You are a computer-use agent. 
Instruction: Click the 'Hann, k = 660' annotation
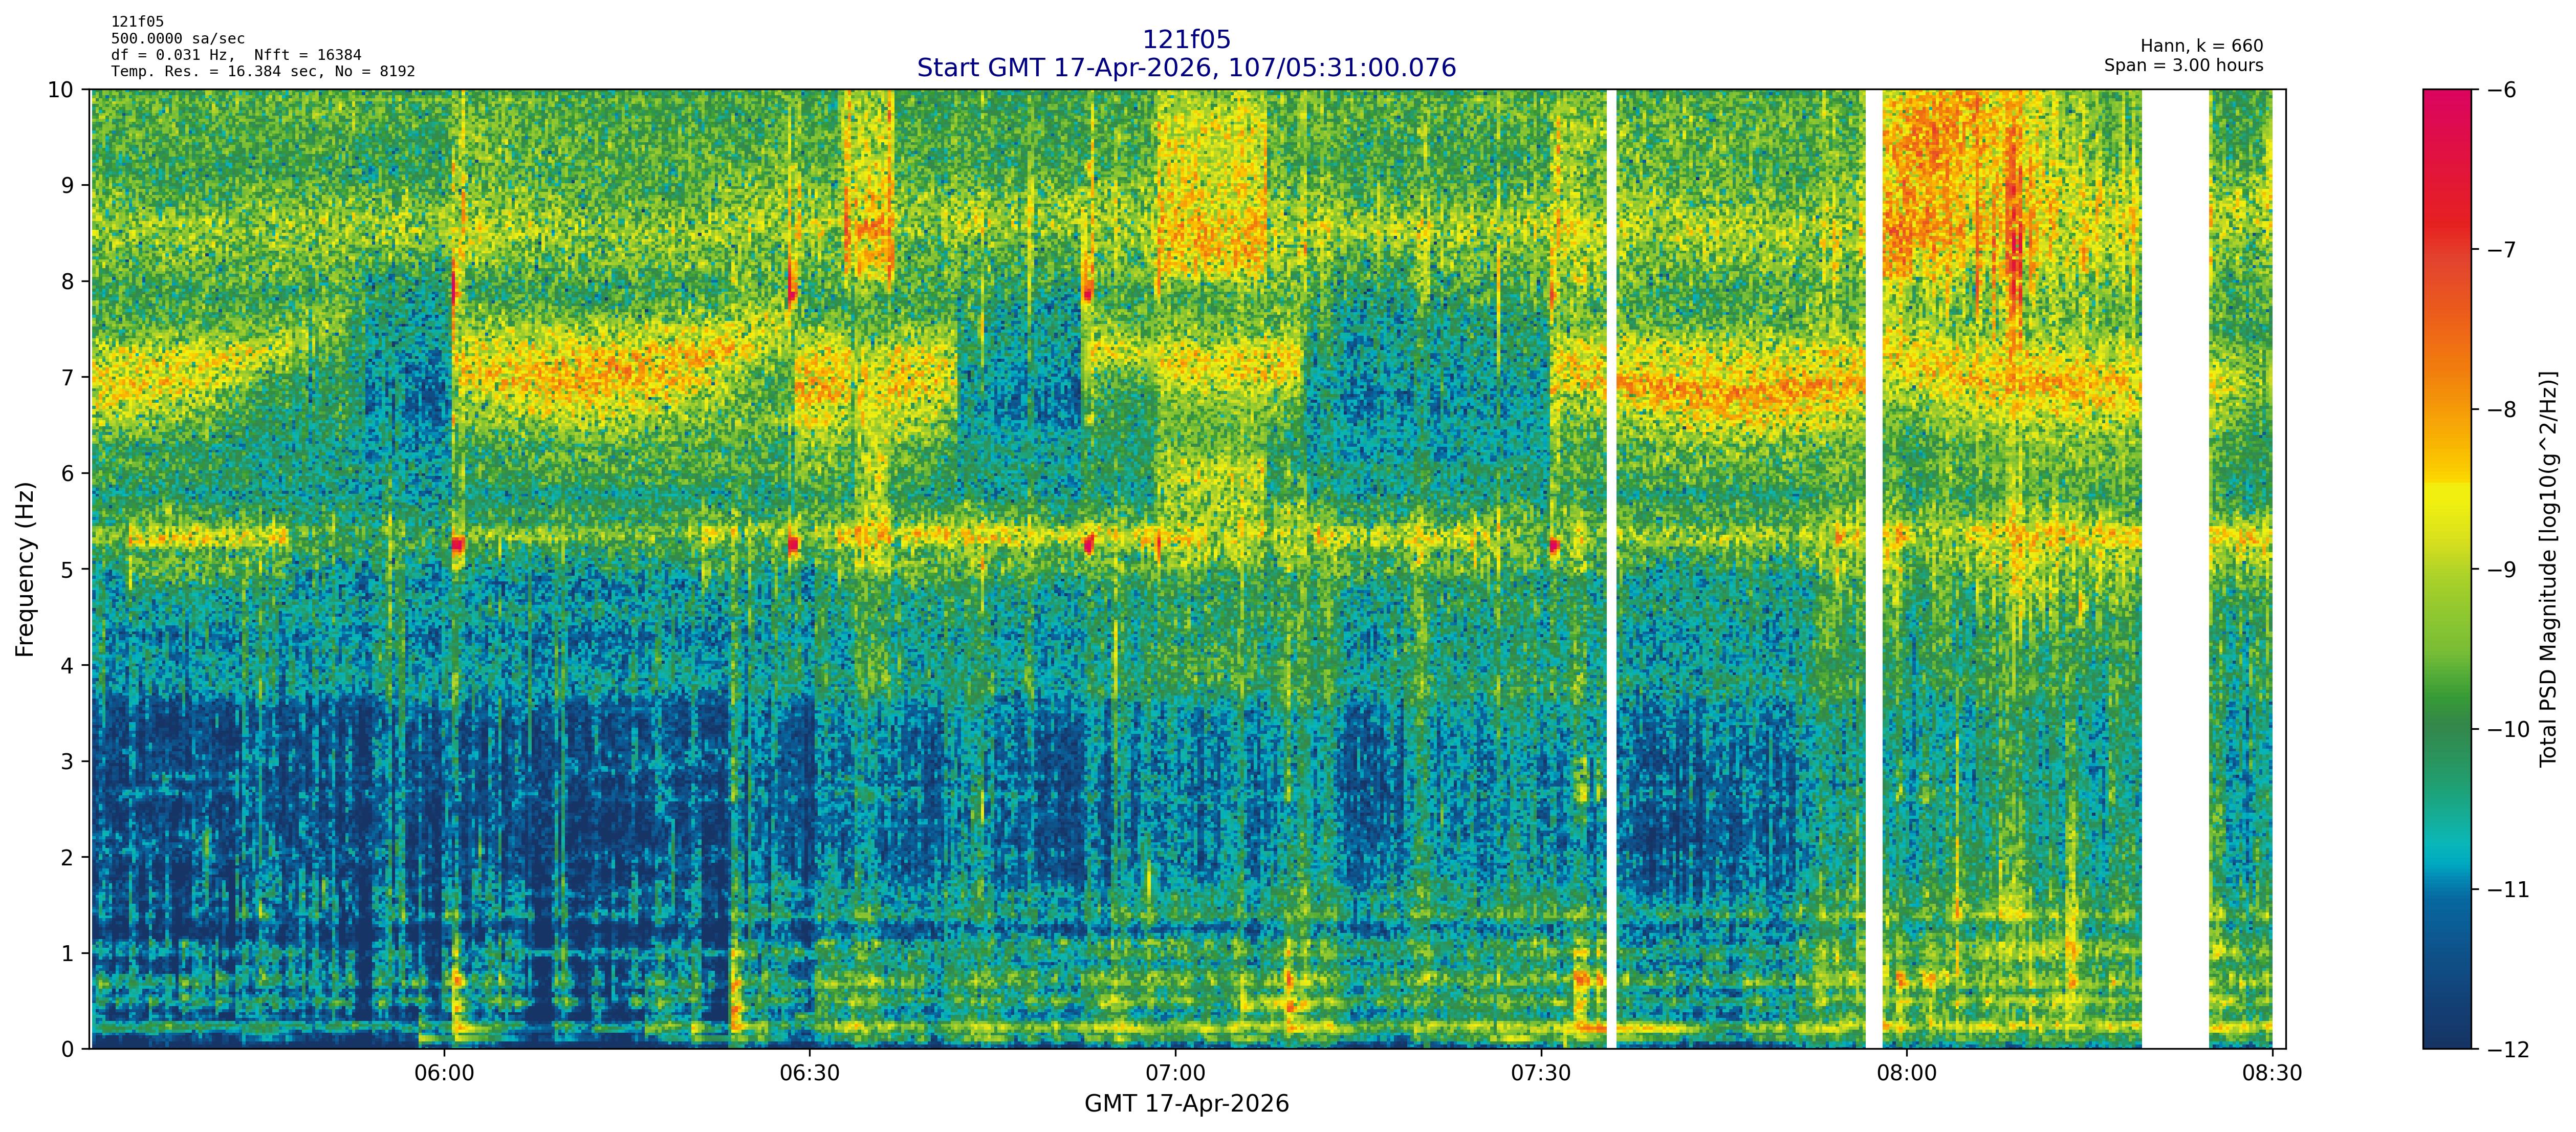[2201, 46]
